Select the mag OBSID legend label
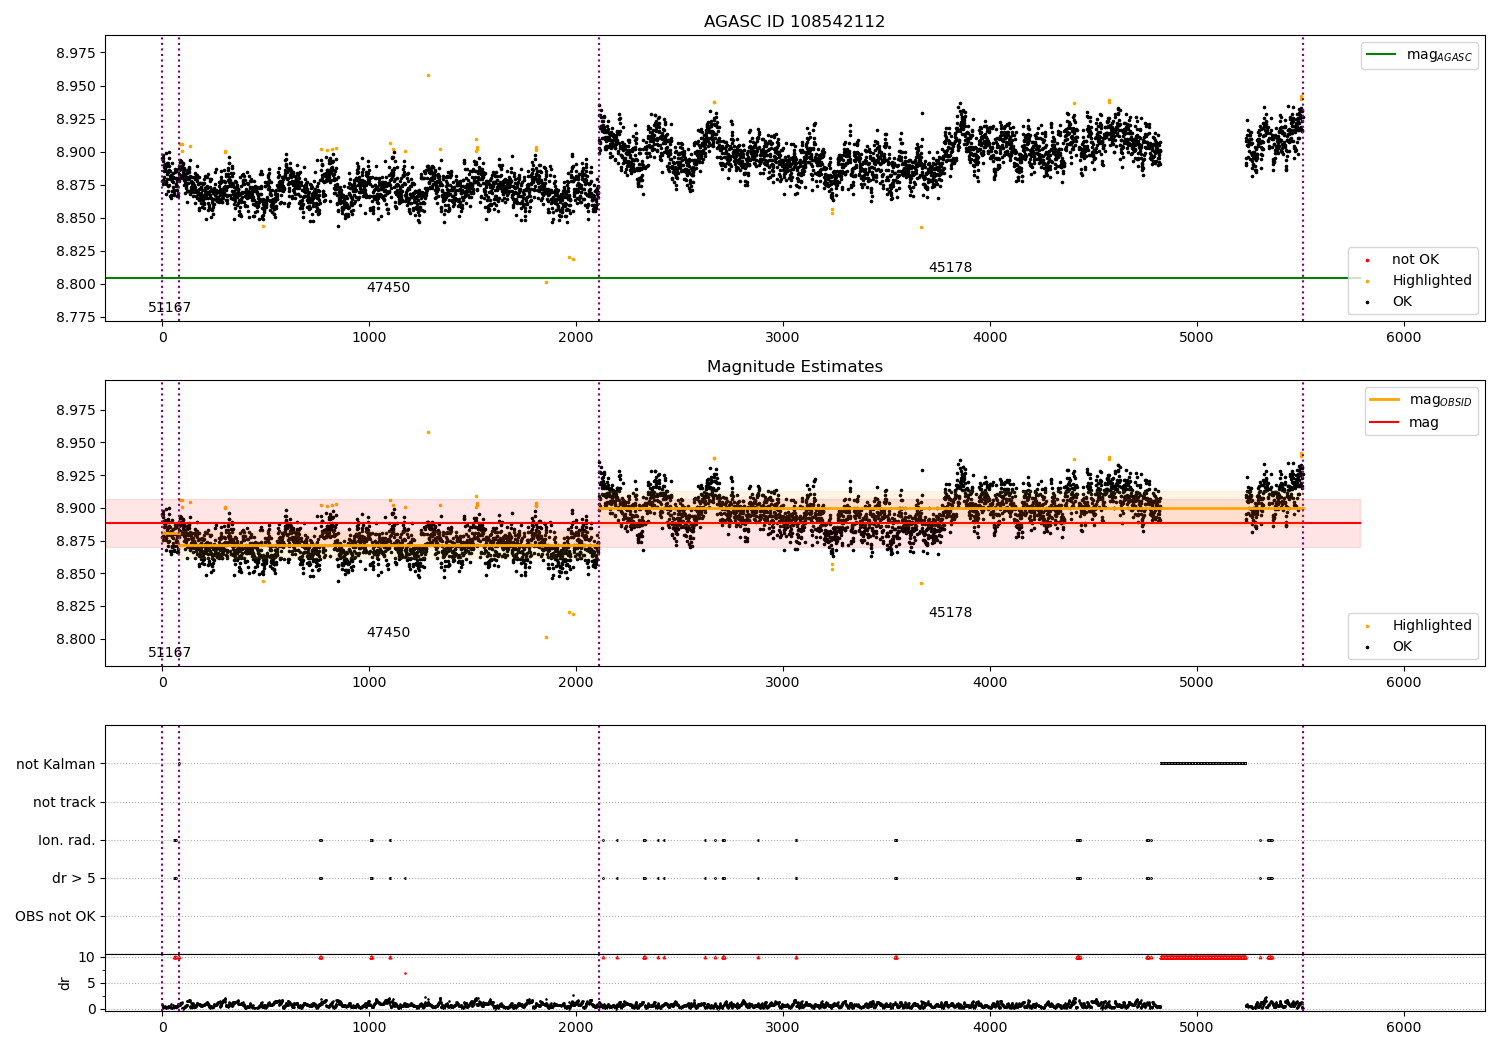The image size is (1500, 1050). (x=1441, y=400)
